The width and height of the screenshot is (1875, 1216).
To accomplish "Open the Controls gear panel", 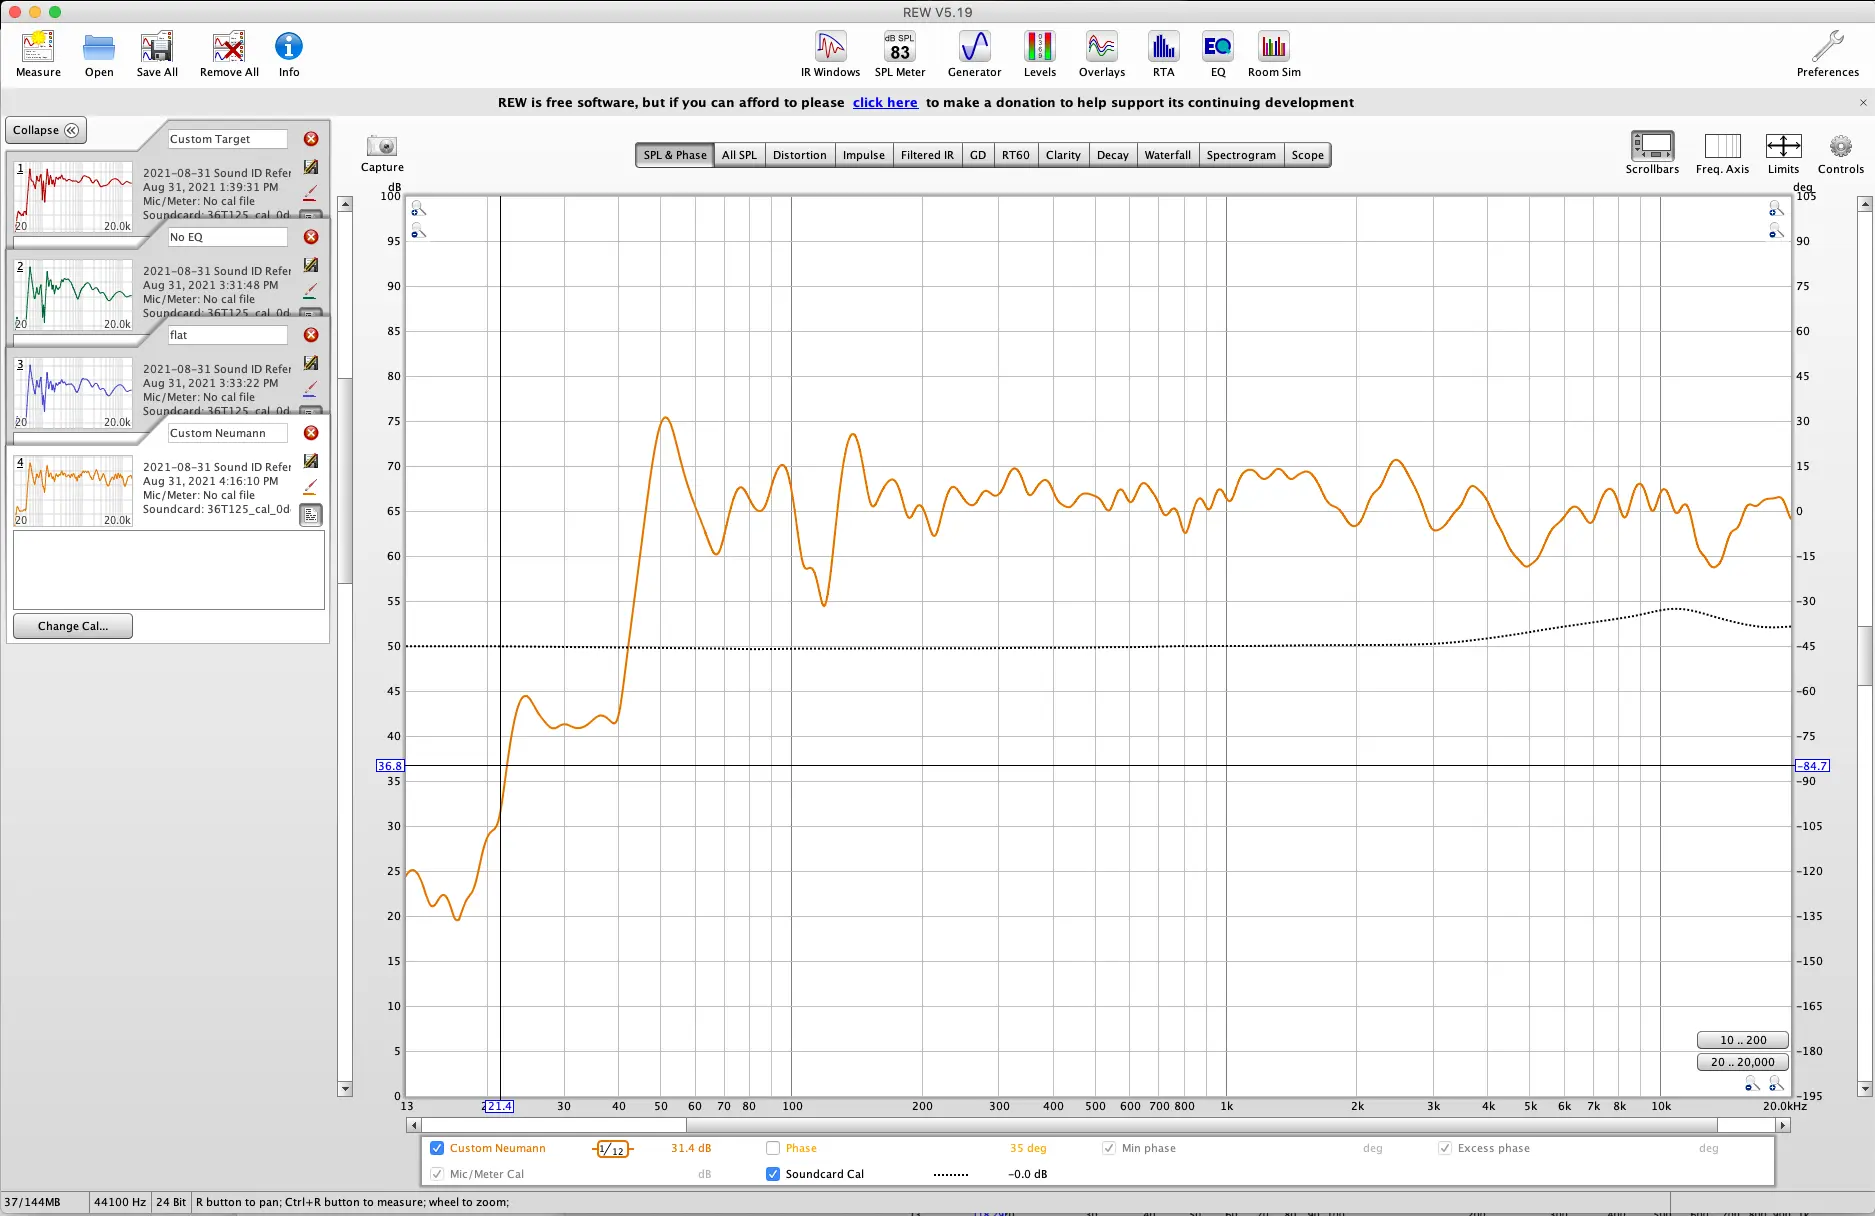I will click(x=1840, y=153).
